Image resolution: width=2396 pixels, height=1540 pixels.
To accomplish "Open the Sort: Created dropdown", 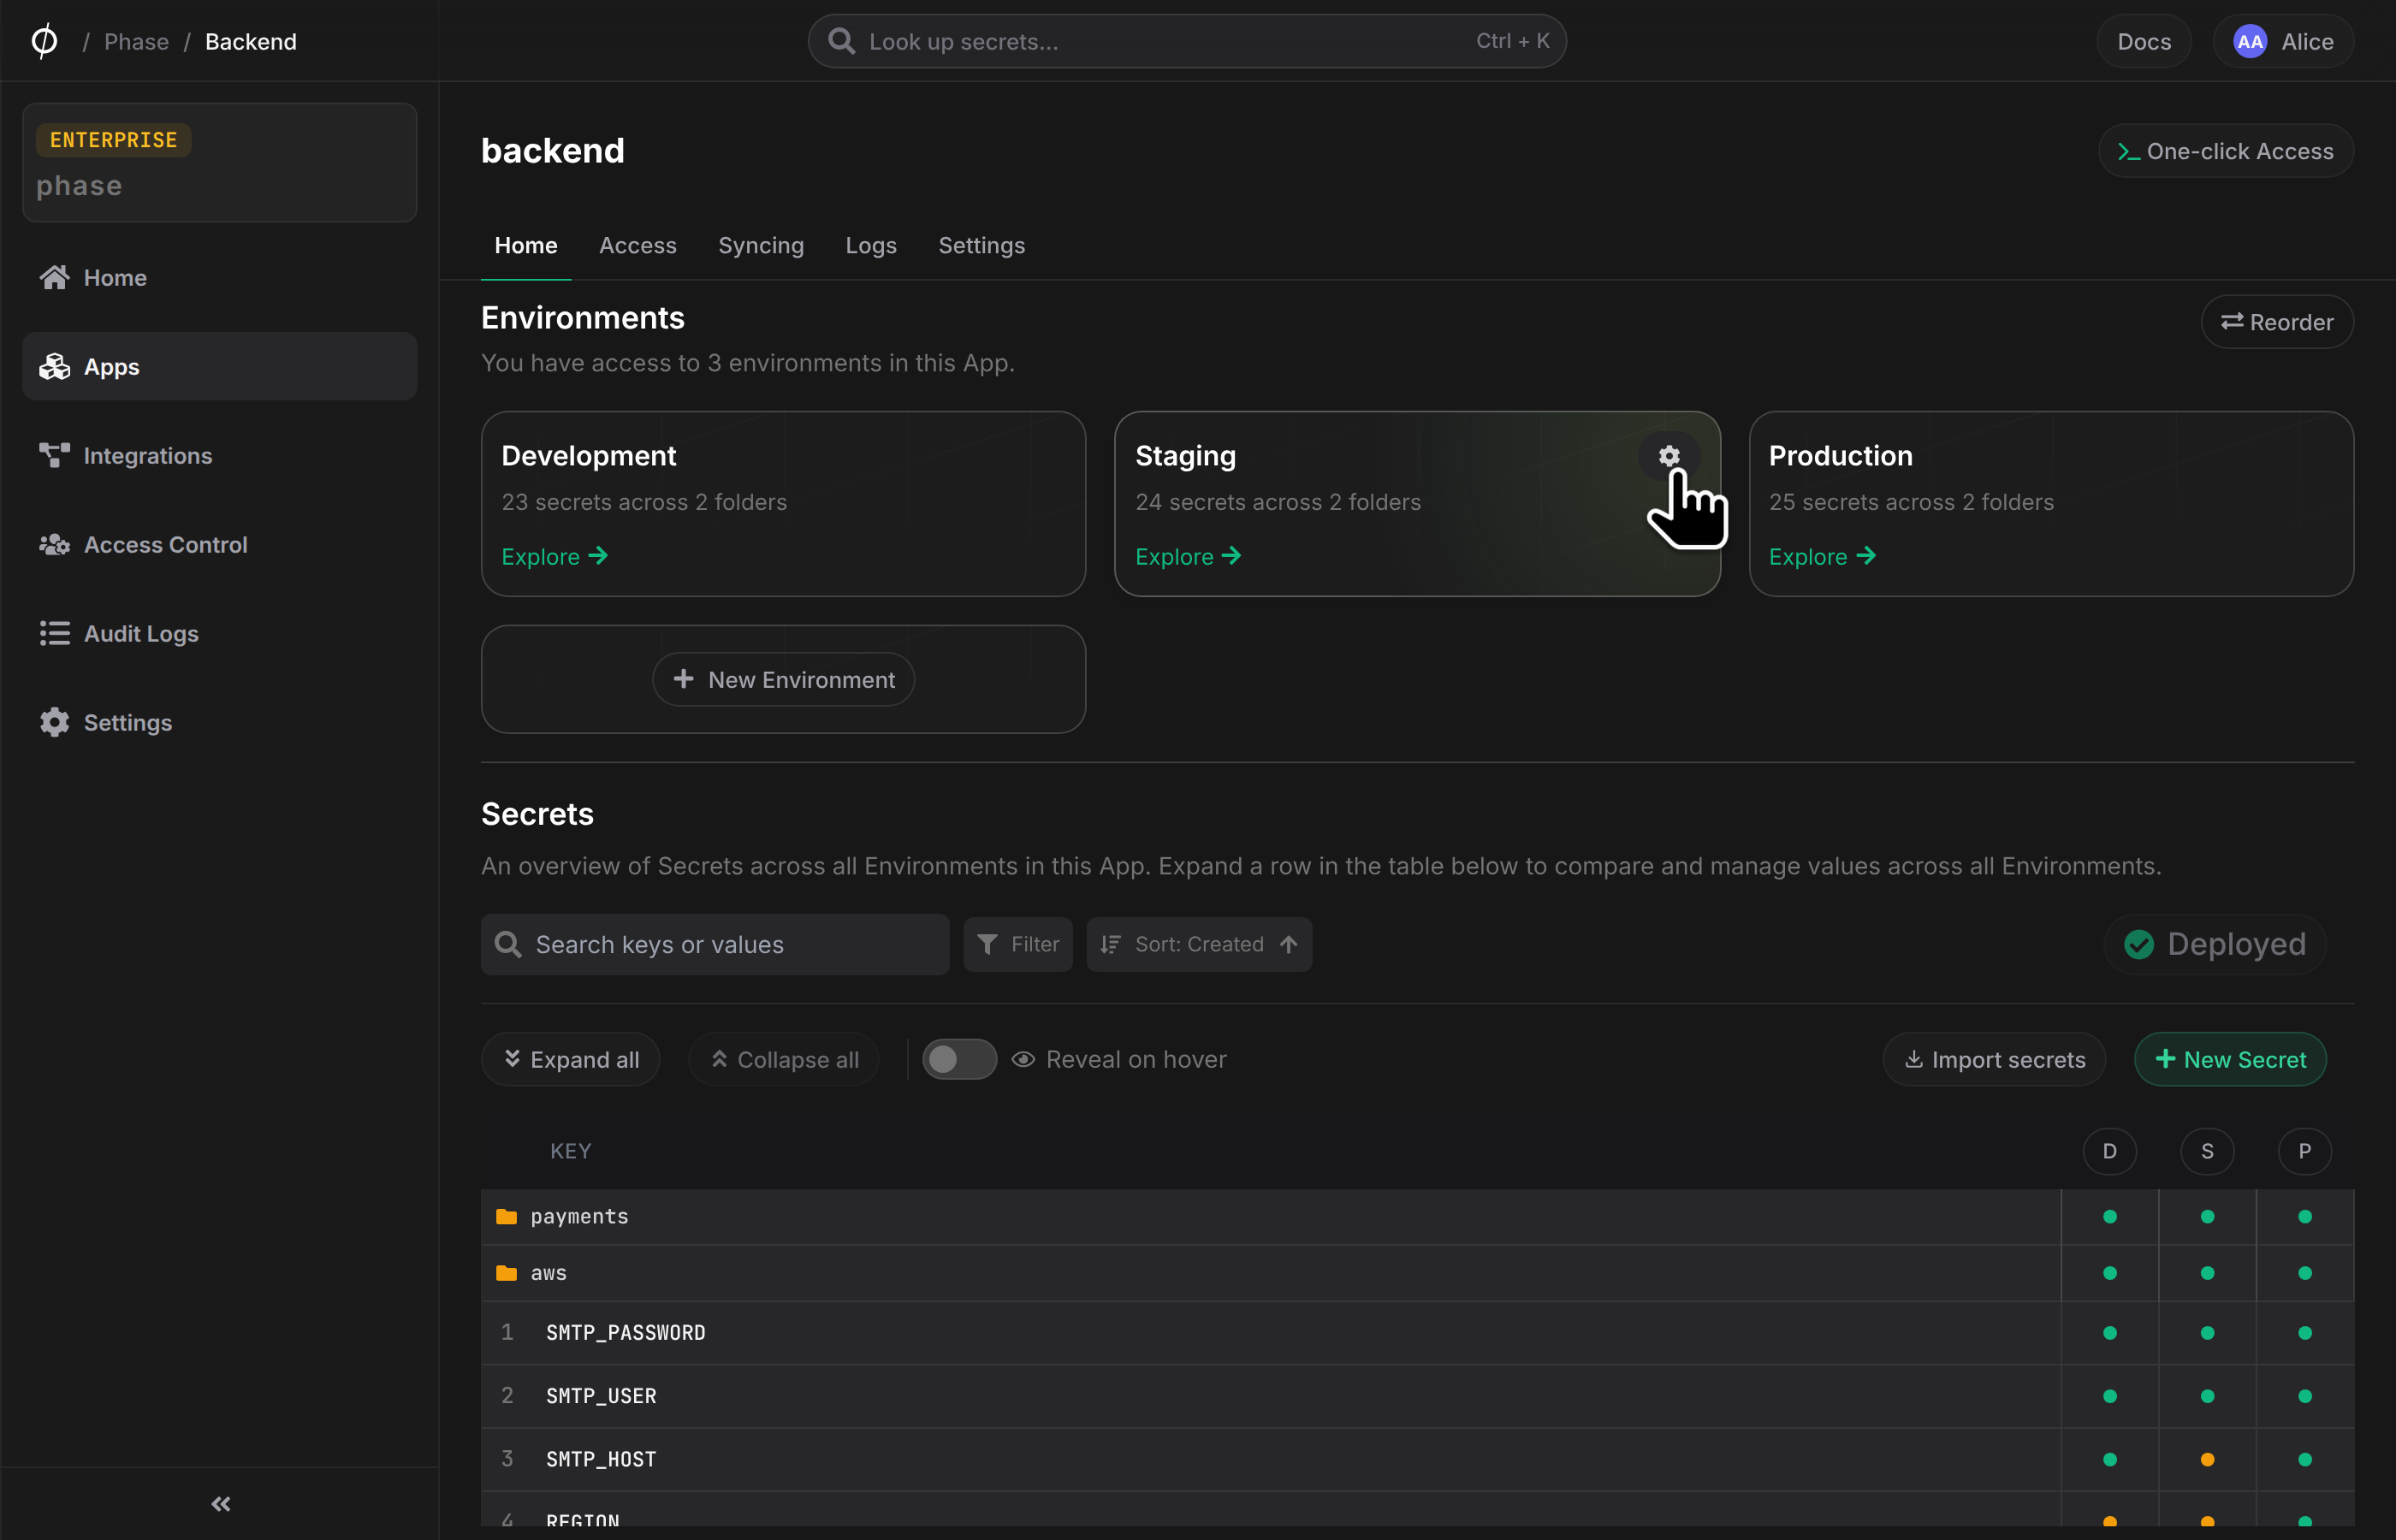I will [1199, 944].
